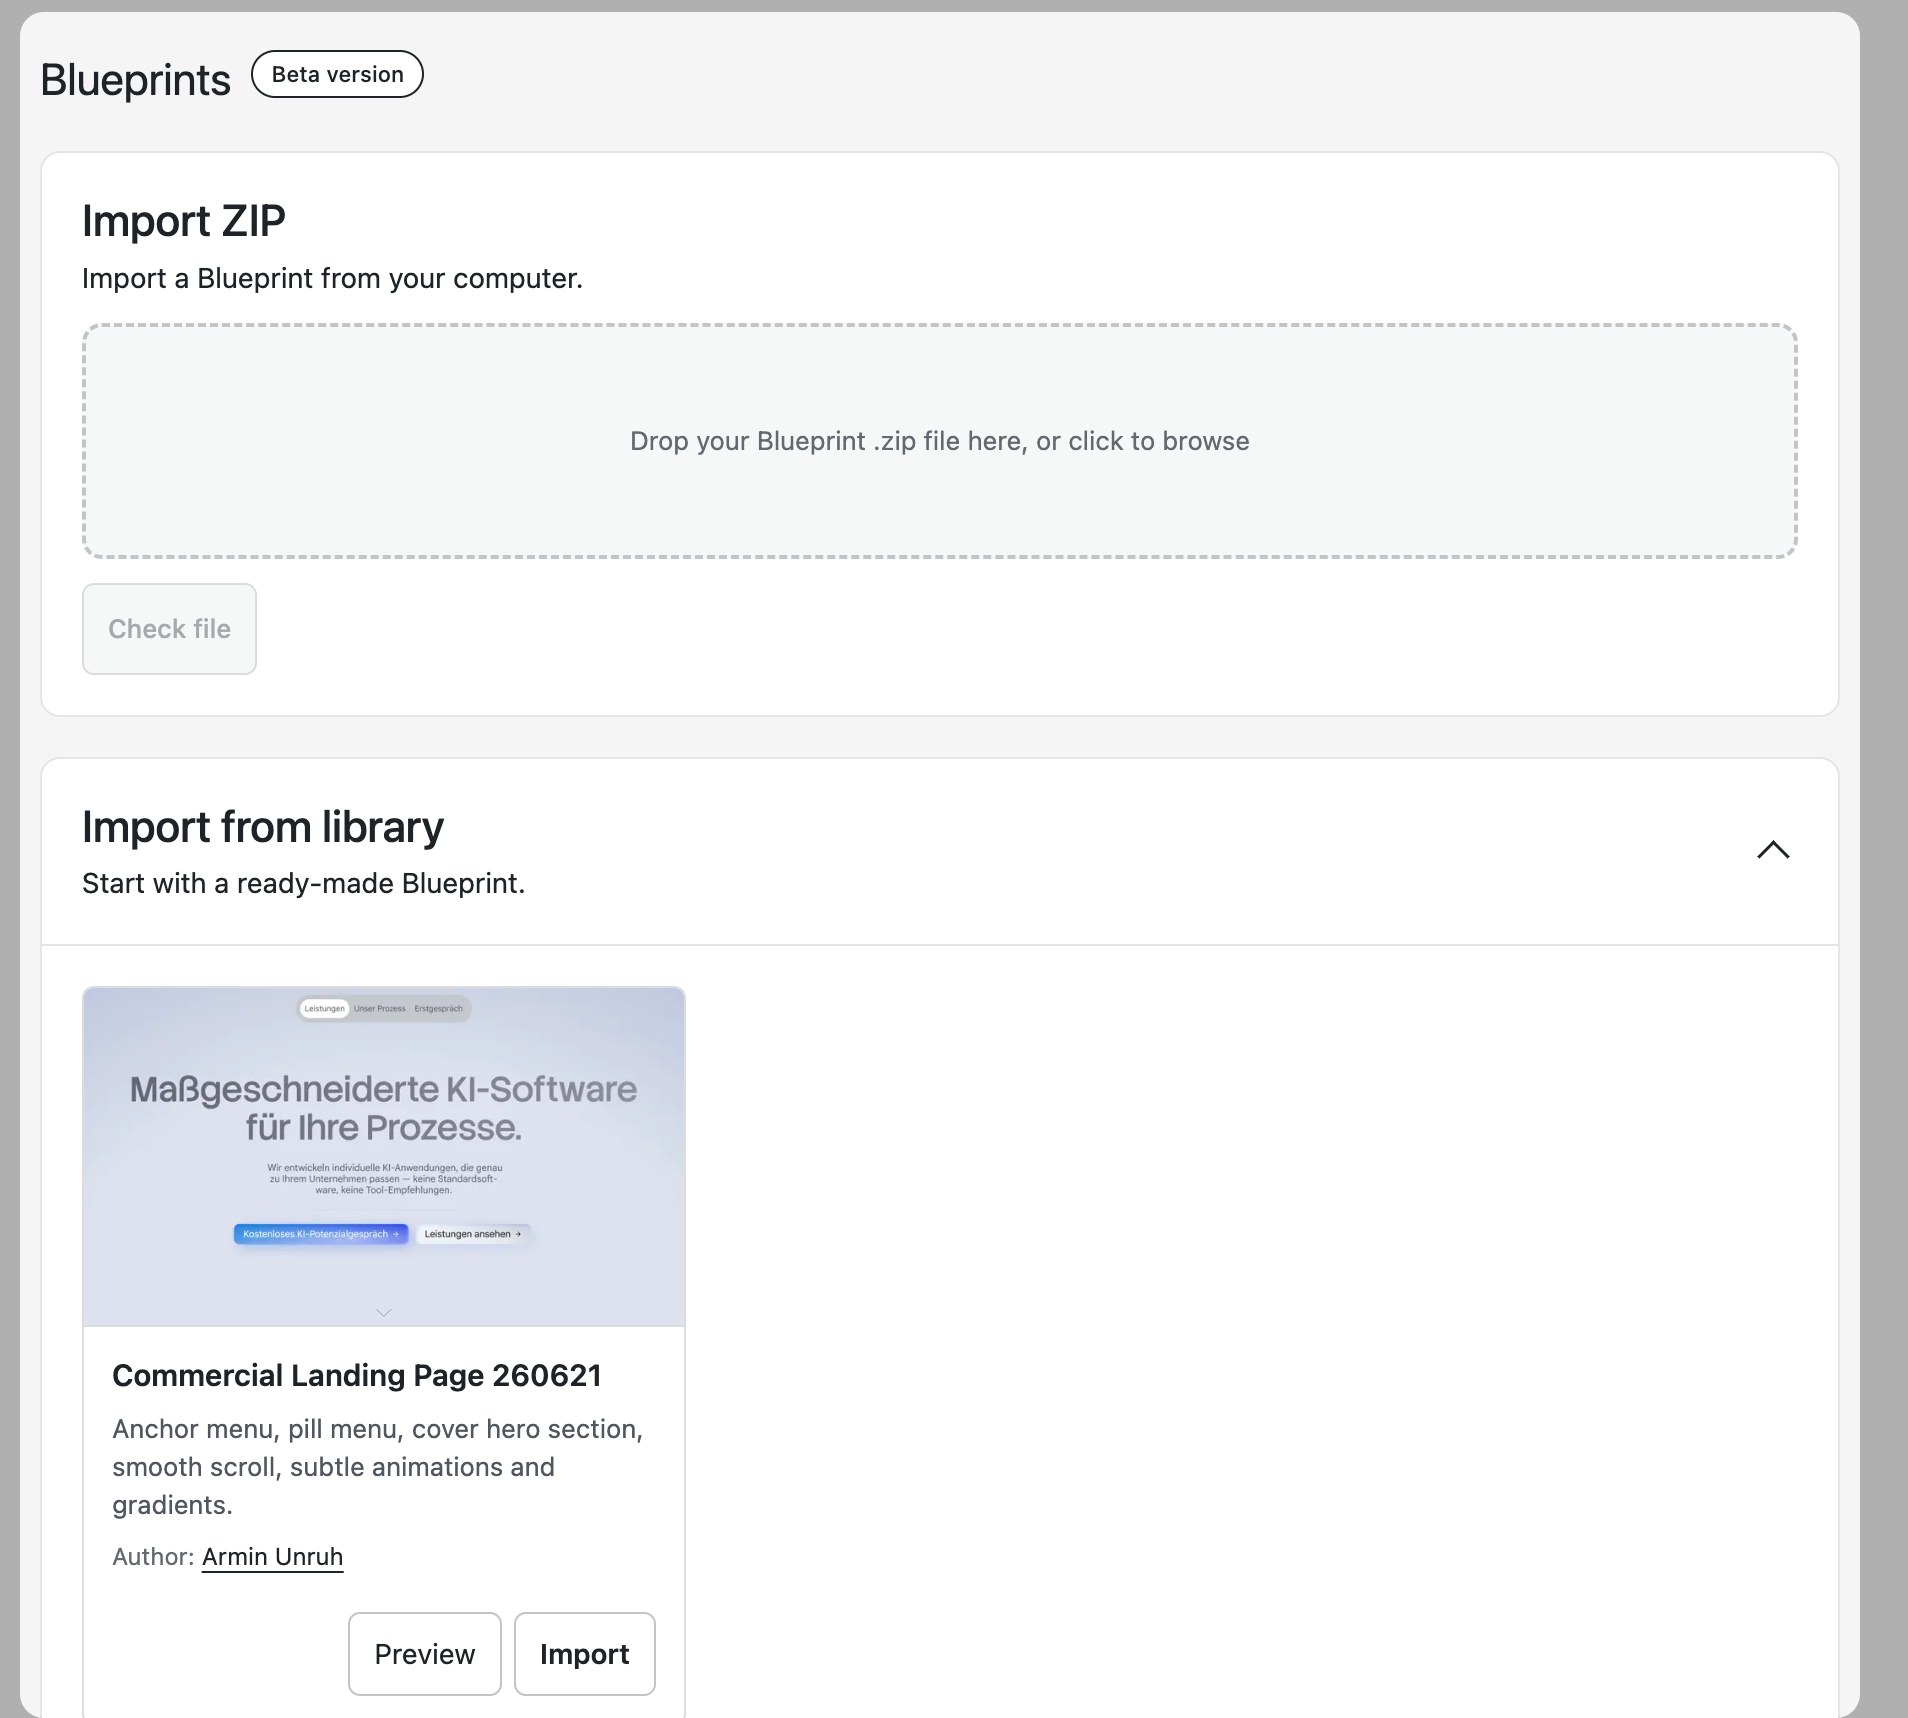Collapse the Import from library section
This screenshot has height=1718, width=1908.
[1773, 850]
